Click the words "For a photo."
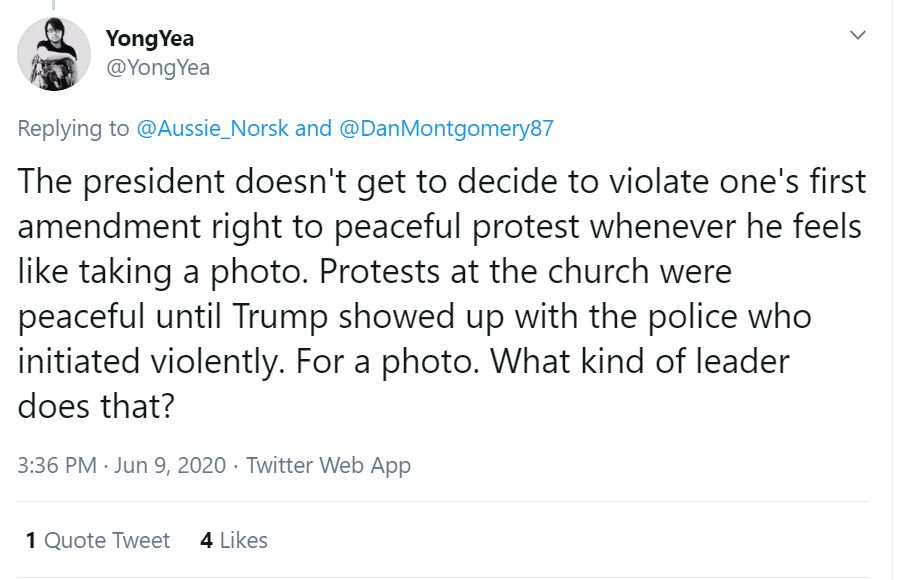The height and width of the screenshot is (580, 900). (423, 359)
